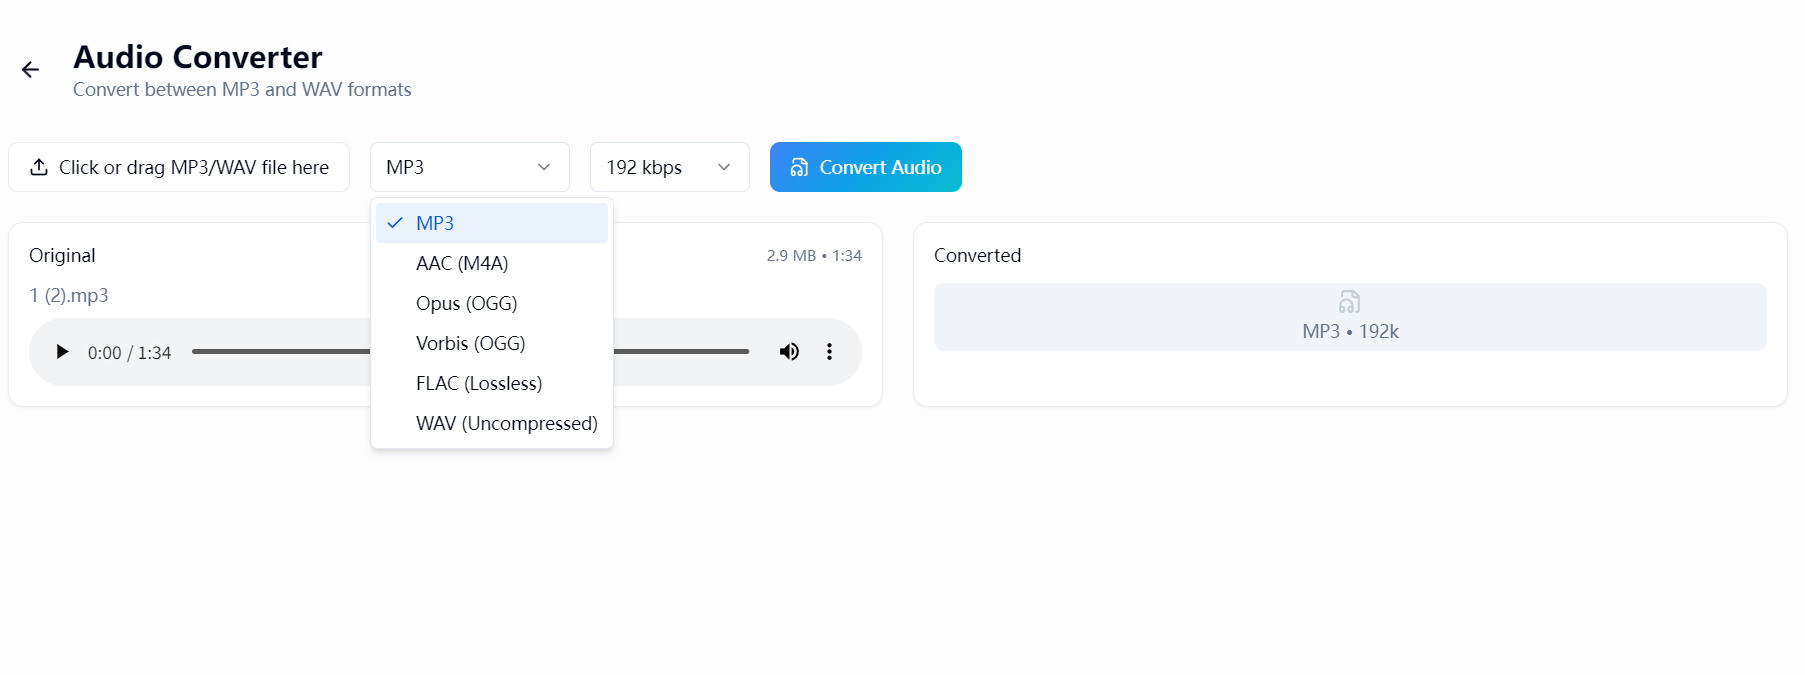Select FLAC (Lossless) format option

[x=492, y=383]
